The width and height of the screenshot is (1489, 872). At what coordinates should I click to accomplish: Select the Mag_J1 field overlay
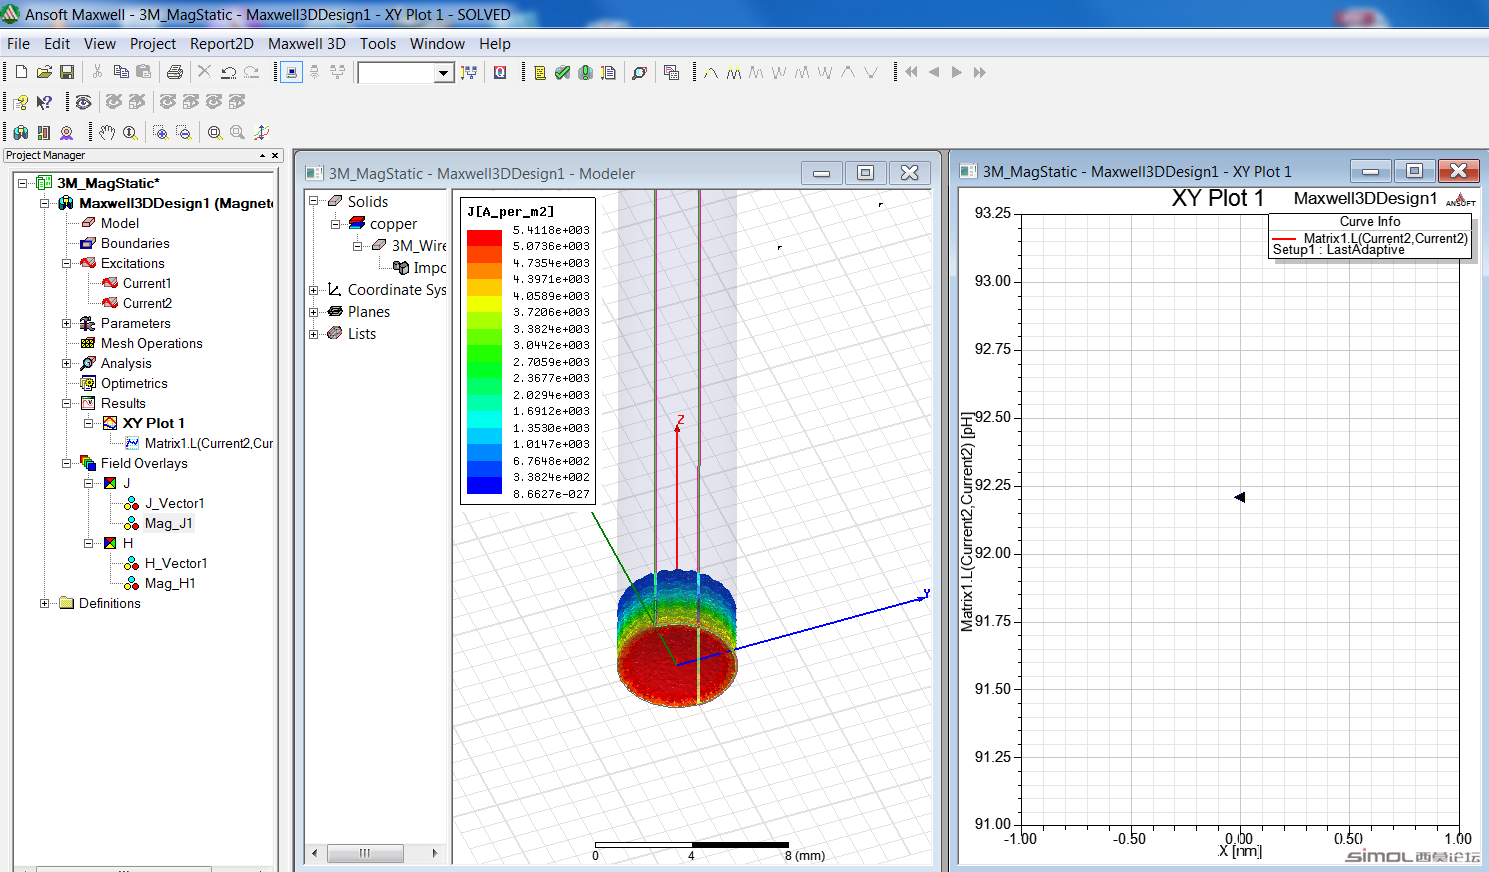[168, 523]
